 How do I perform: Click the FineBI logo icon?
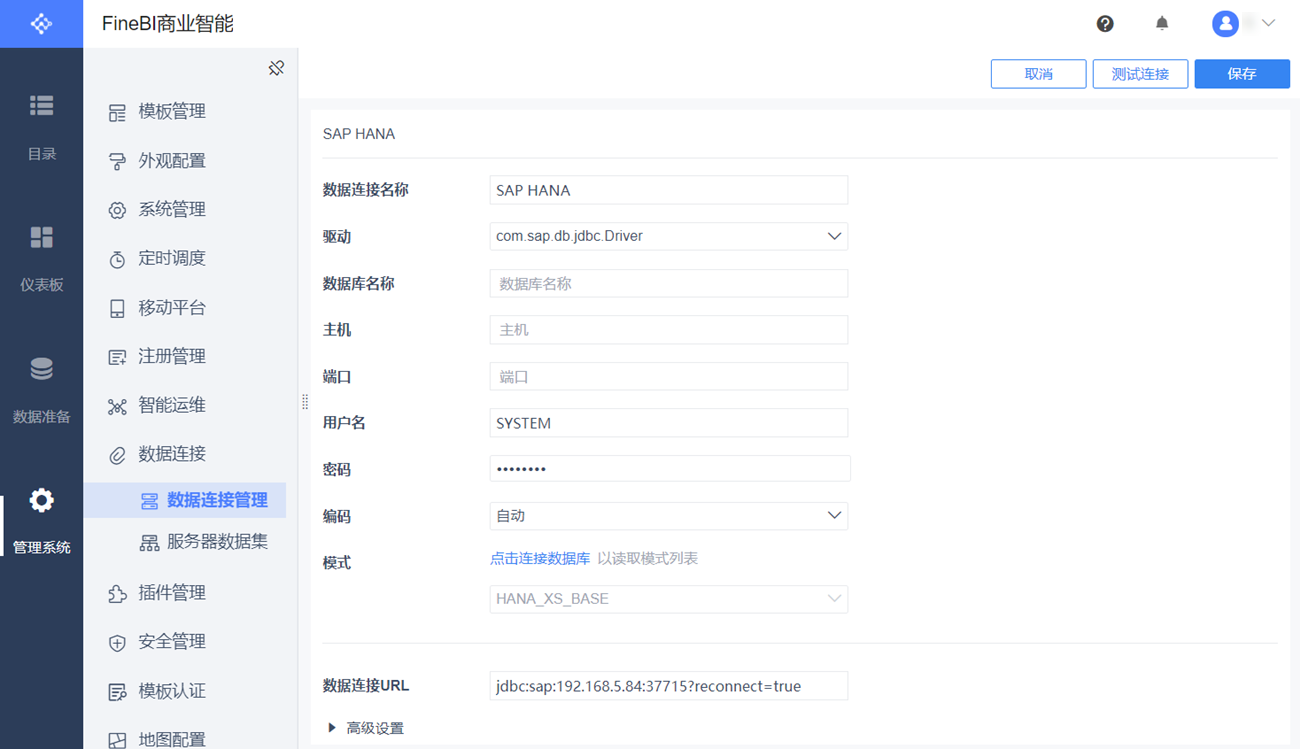point(41,23)
